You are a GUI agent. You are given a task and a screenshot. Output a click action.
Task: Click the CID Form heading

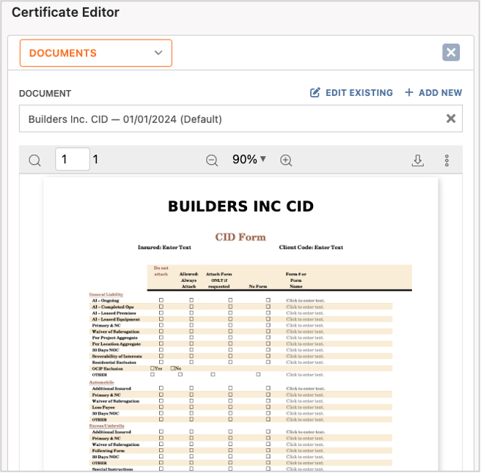(x=241, y=237)
